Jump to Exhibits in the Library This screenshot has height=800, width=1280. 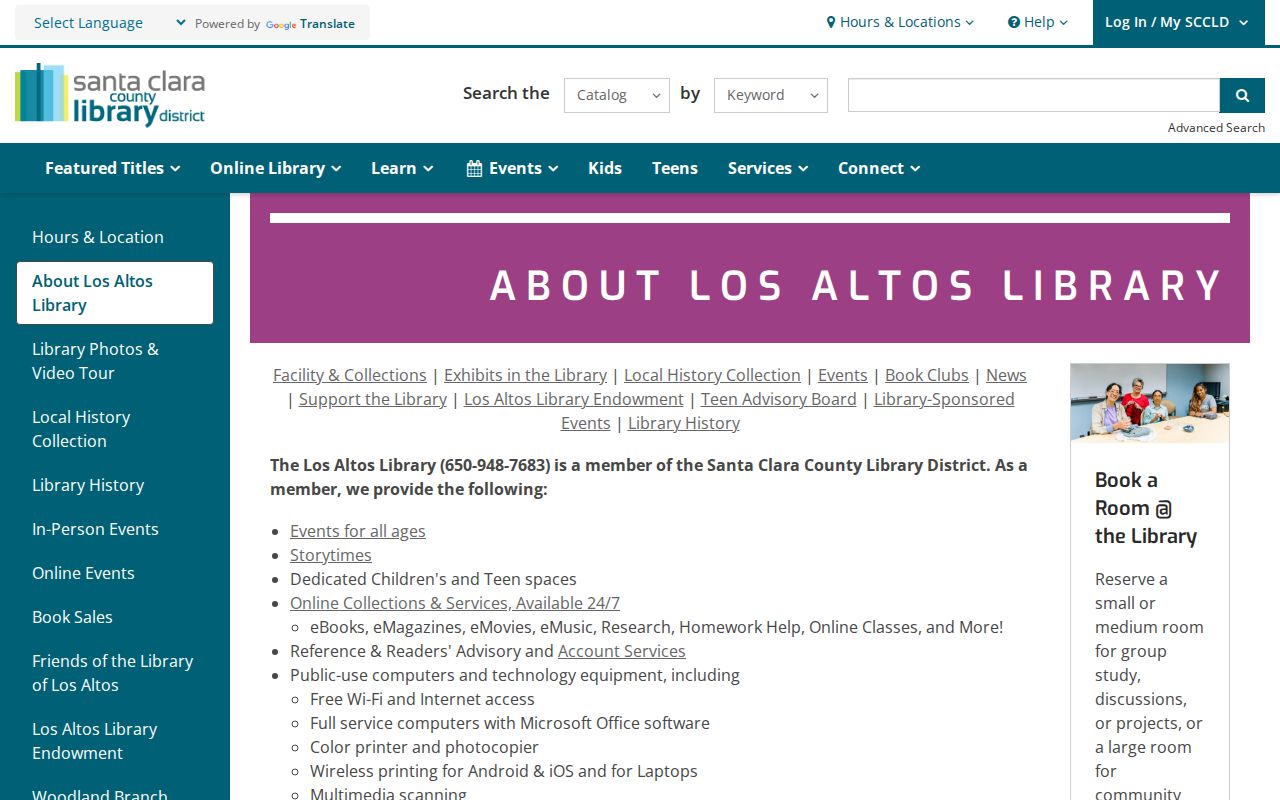(x=525, y=375)
